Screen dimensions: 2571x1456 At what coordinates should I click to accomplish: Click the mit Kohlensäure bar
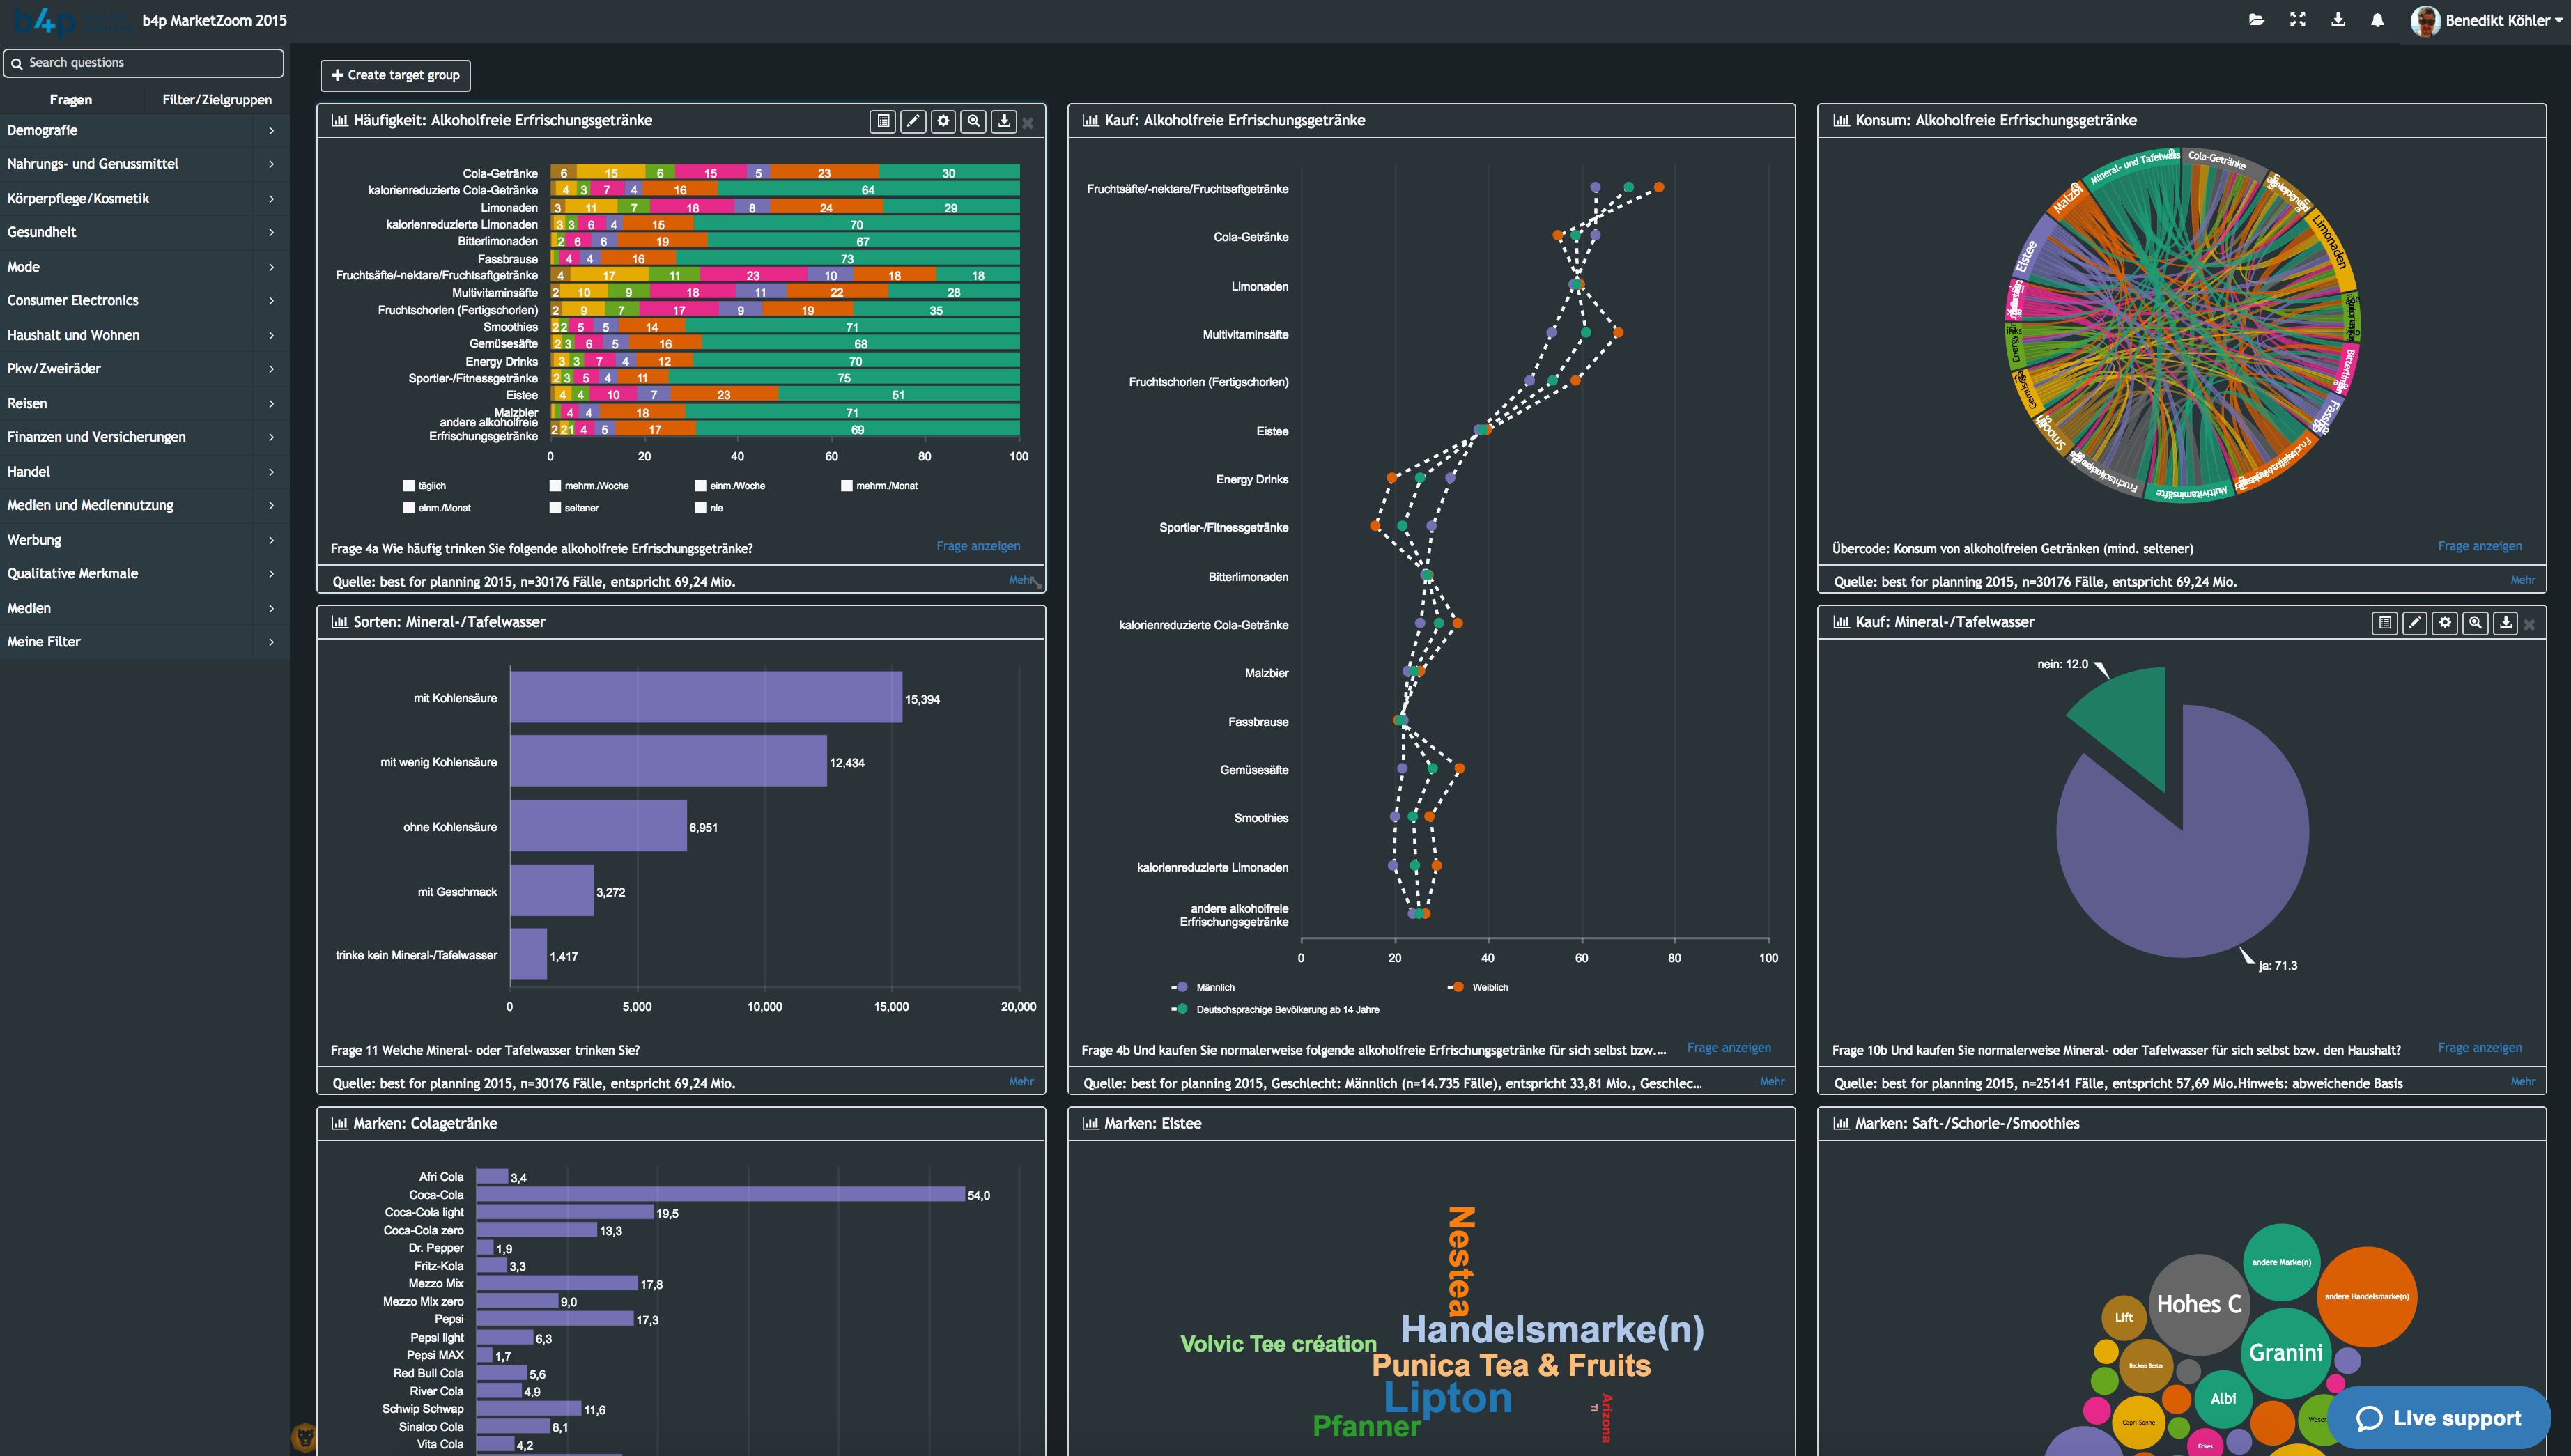click(x=706, y=697)
